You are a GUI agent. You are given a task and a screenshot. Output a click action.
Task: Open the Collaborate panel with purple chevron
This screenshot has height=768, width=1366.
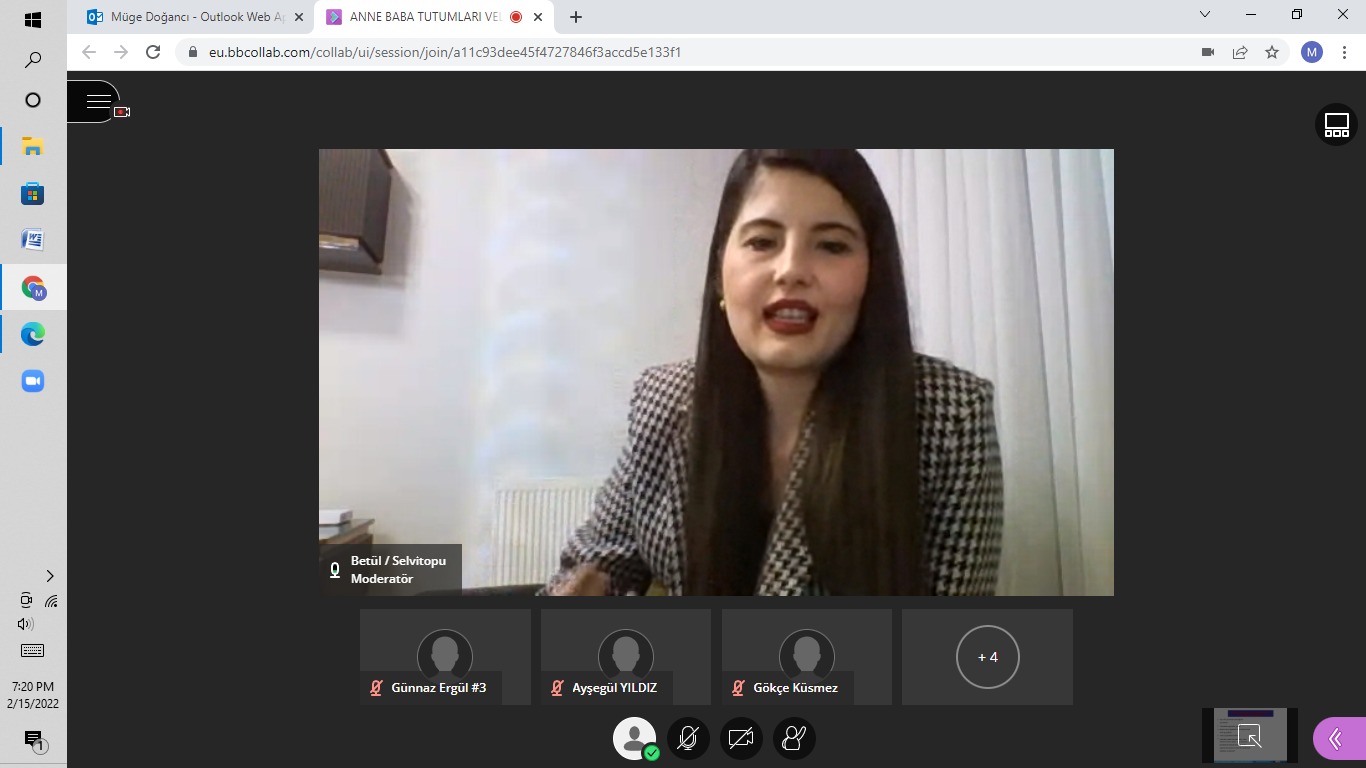pyautogui.click(x=1337, y=739)
